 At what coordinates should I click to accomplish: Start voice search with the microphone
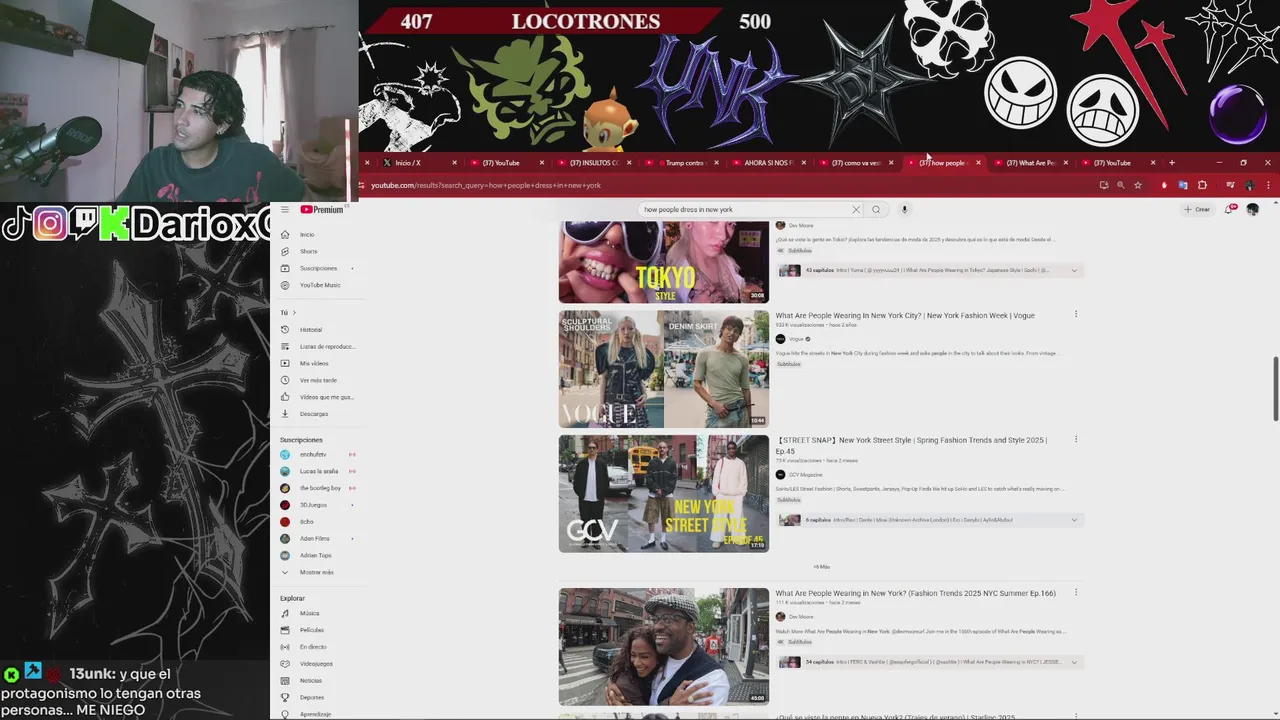(904, 209)
